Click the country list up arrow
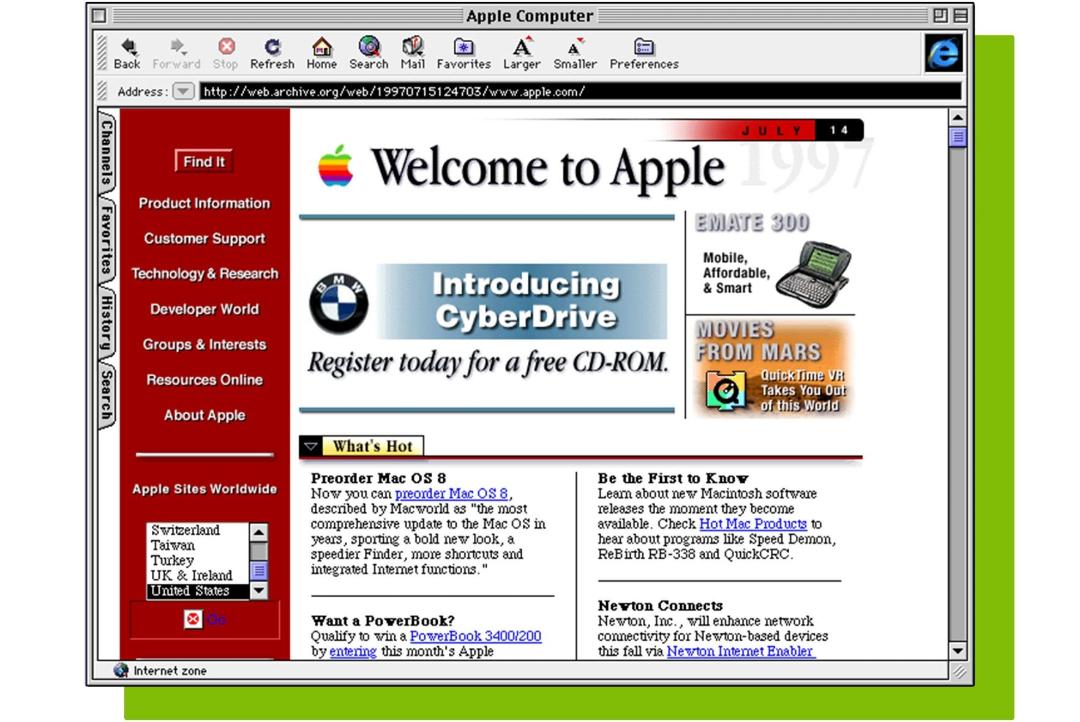Image resolution: width=1080 pixels, height=722 pixels. coord(258,532)
